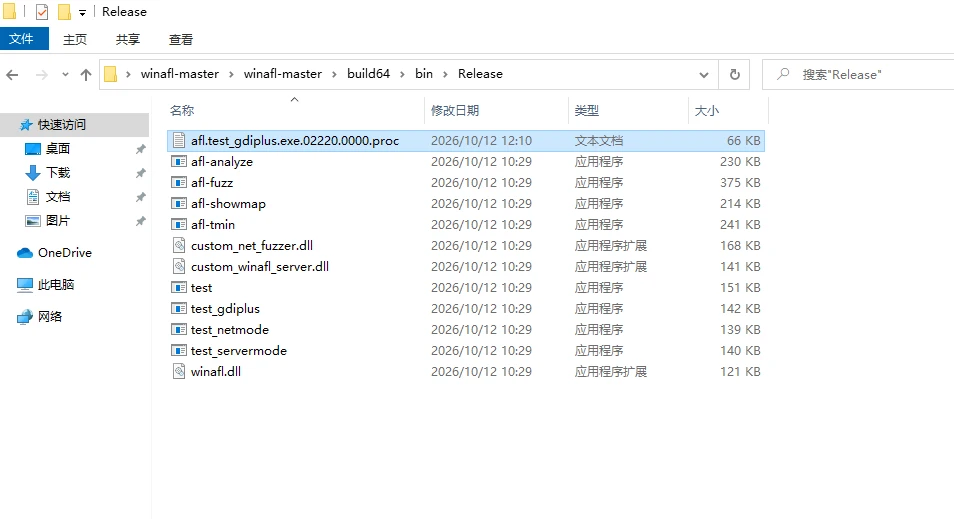Switch to the 共享 ribbon tab
Screen dimensions: 954x519
[x=128, y=39]
